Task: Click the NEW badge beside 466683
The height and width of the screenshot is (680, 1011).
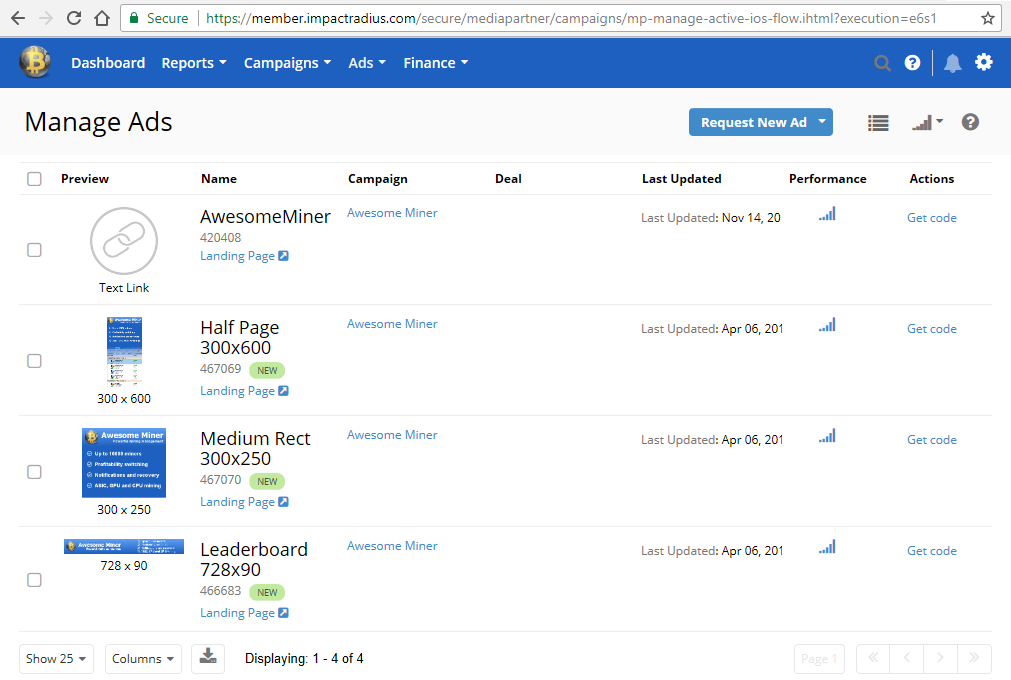Action: (x=267, y=592)
